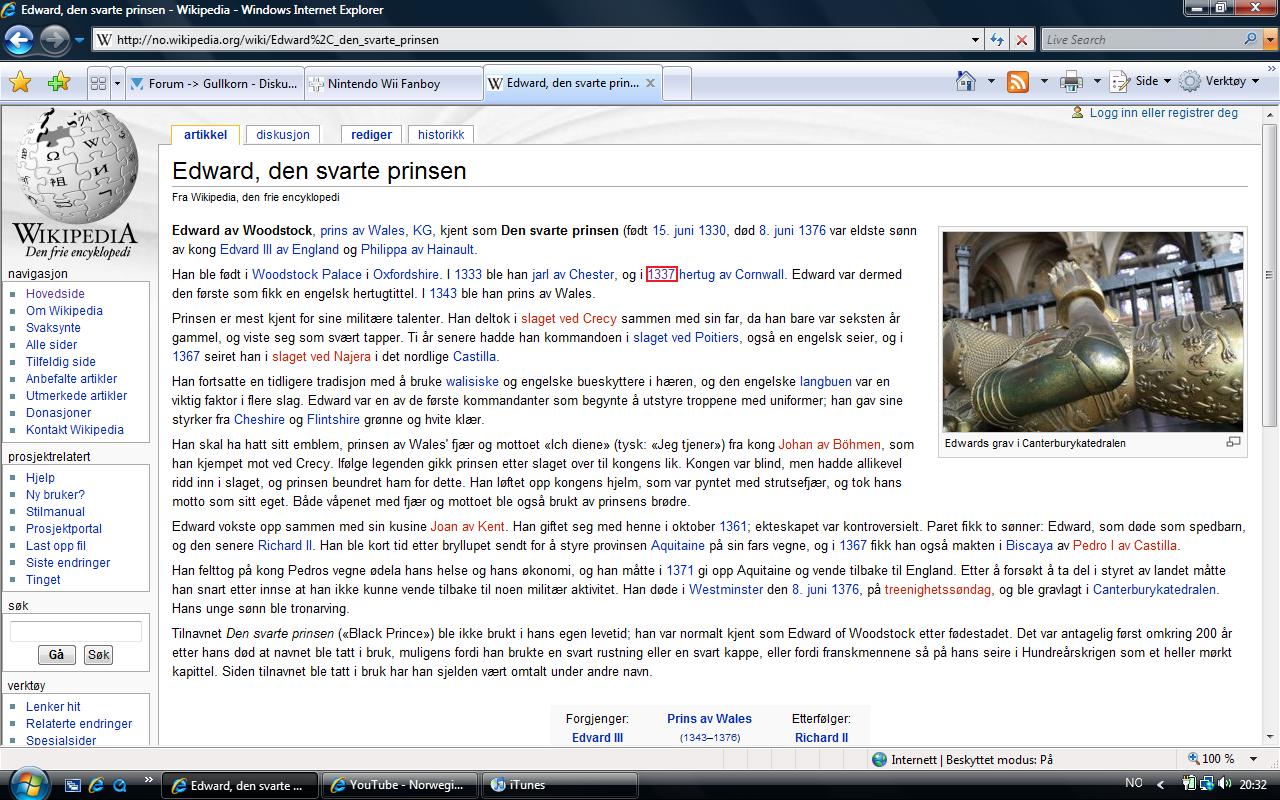Open the Edwards grav thumbnail image
Screen dimensions: 1280x800
pos(1093,332)
